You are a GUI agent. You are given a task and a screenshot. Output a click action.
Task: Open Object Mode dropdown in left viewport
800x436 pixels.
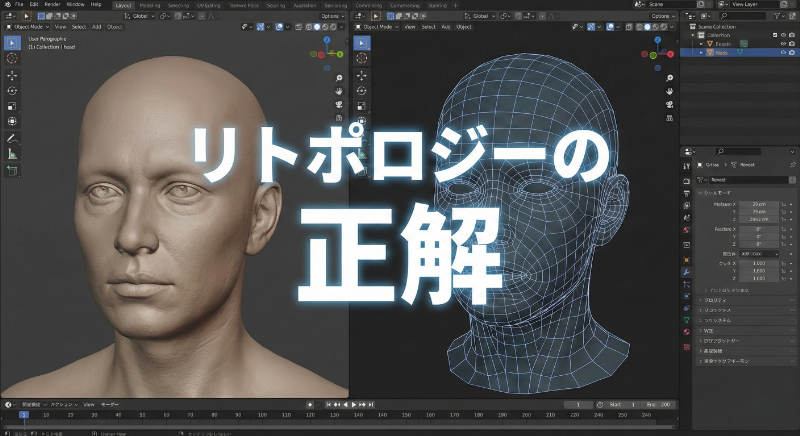coord(26,27)
